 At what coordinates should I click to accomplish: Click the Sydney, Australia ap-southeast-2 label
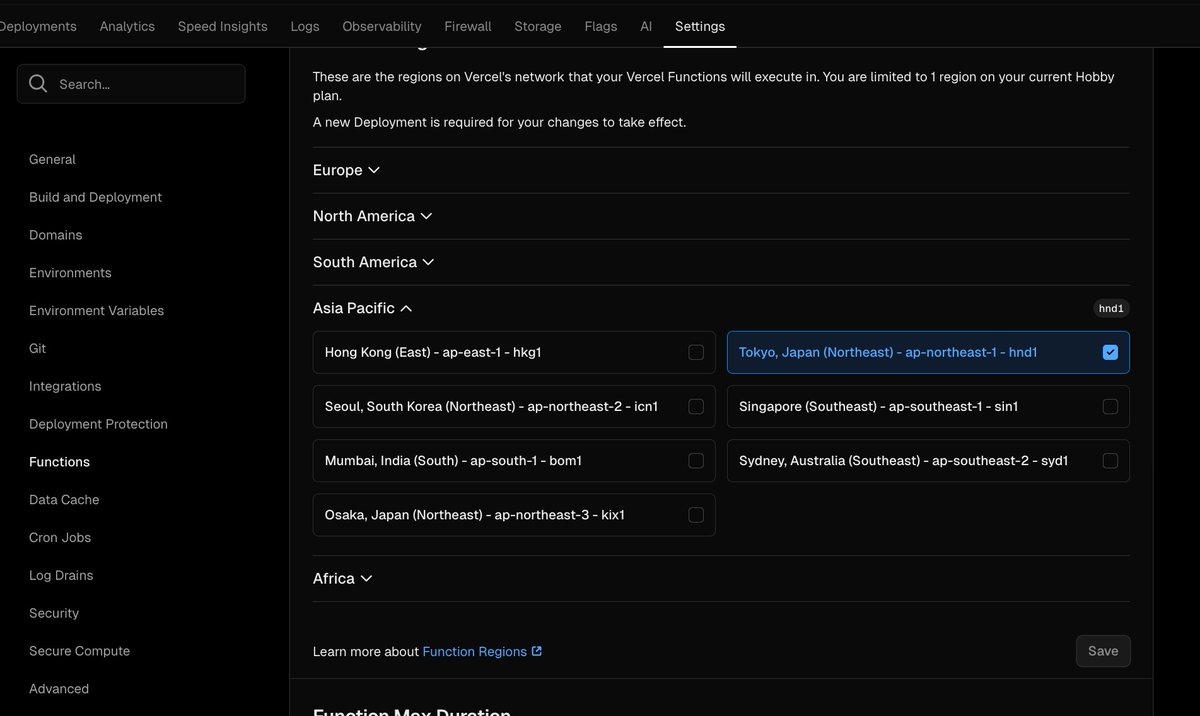(904, 461)
